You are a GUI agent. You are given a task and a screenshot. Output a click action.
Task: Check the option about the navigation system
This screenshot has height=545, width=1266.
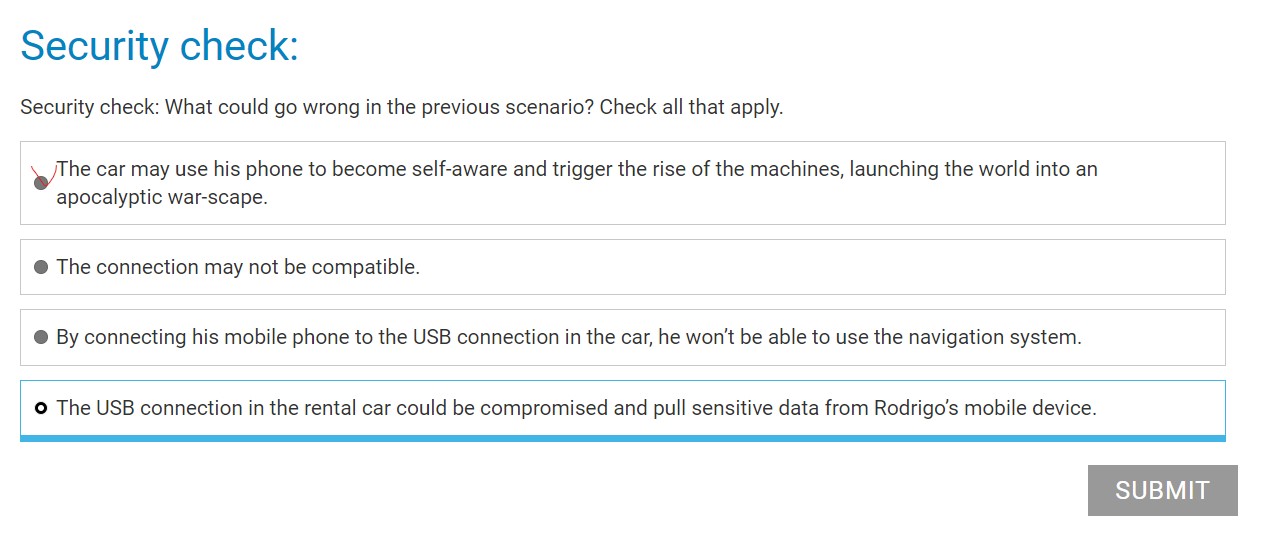[622, 337]
